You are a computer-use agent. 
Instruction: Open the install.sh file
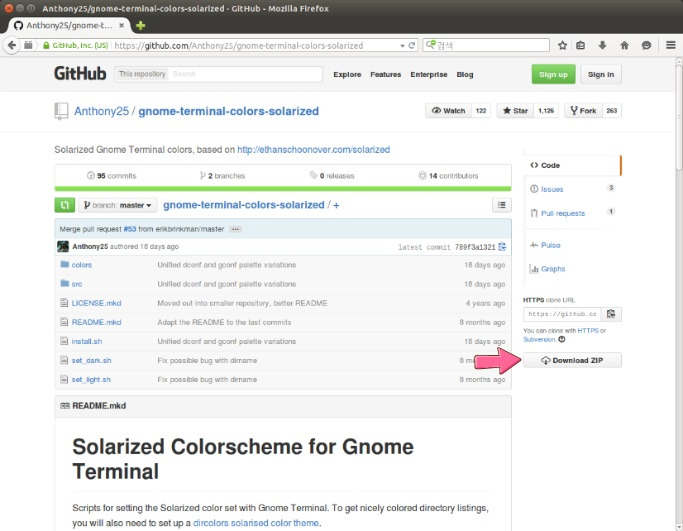pyautogui.click(x=87, y=342)
